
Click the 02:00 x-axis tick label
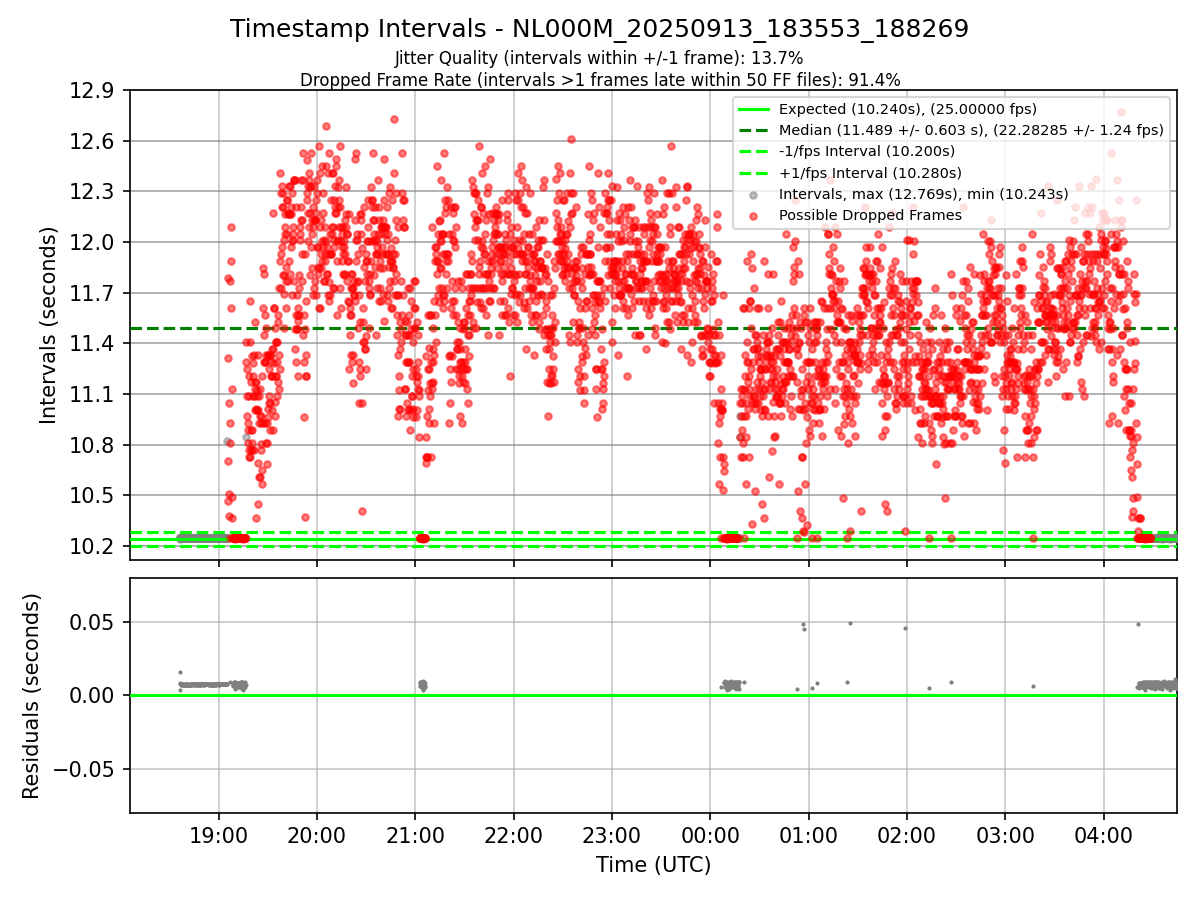click(x=906, y=835)
